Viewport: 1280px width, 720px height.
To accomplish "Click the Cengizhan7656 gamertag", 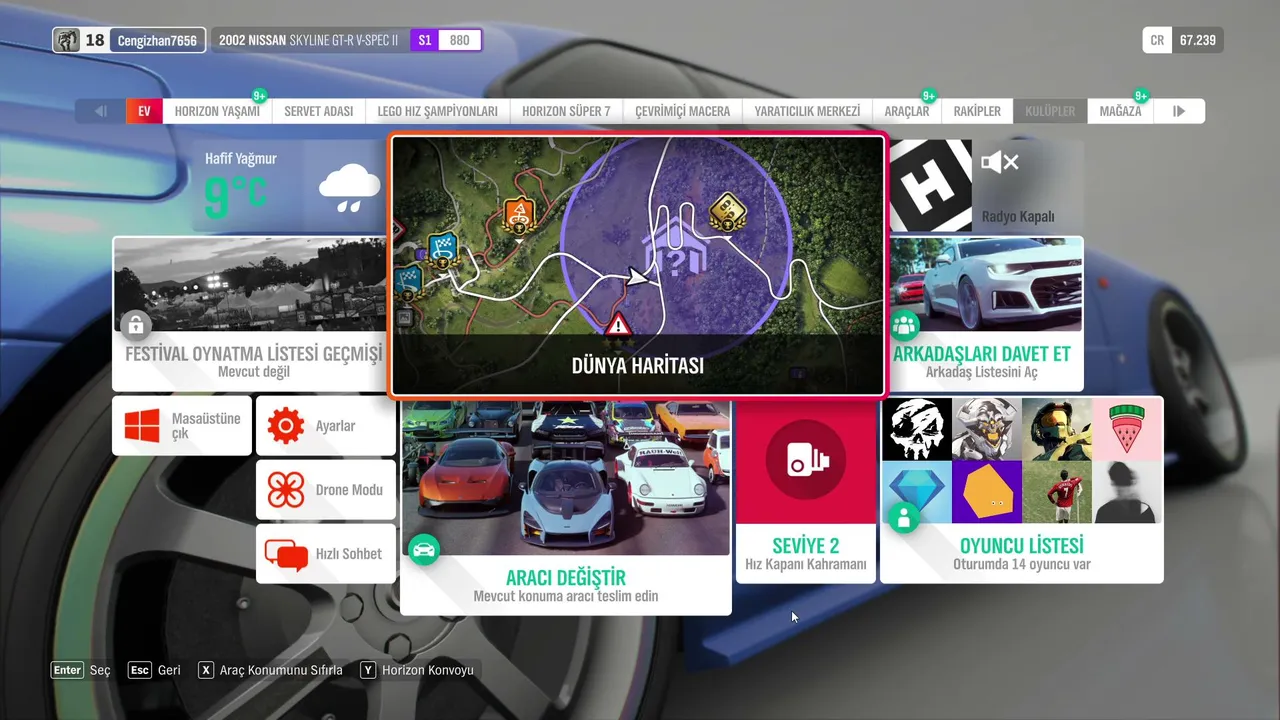I will point(158,40).
